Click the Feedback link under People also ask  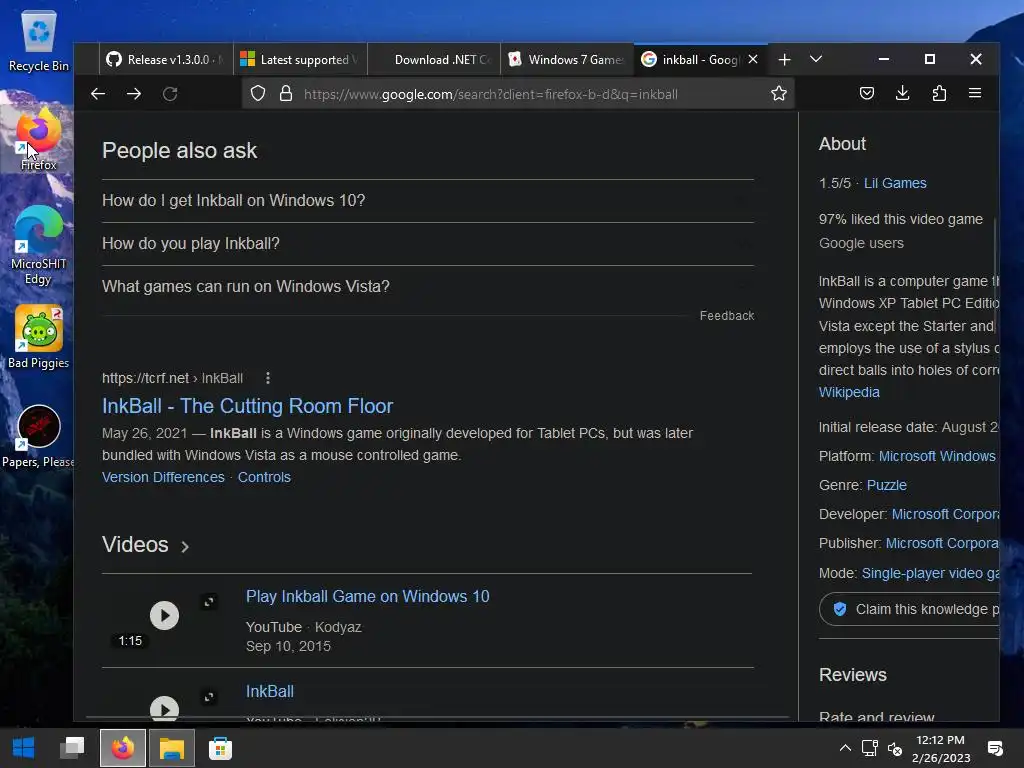[727, 315]
